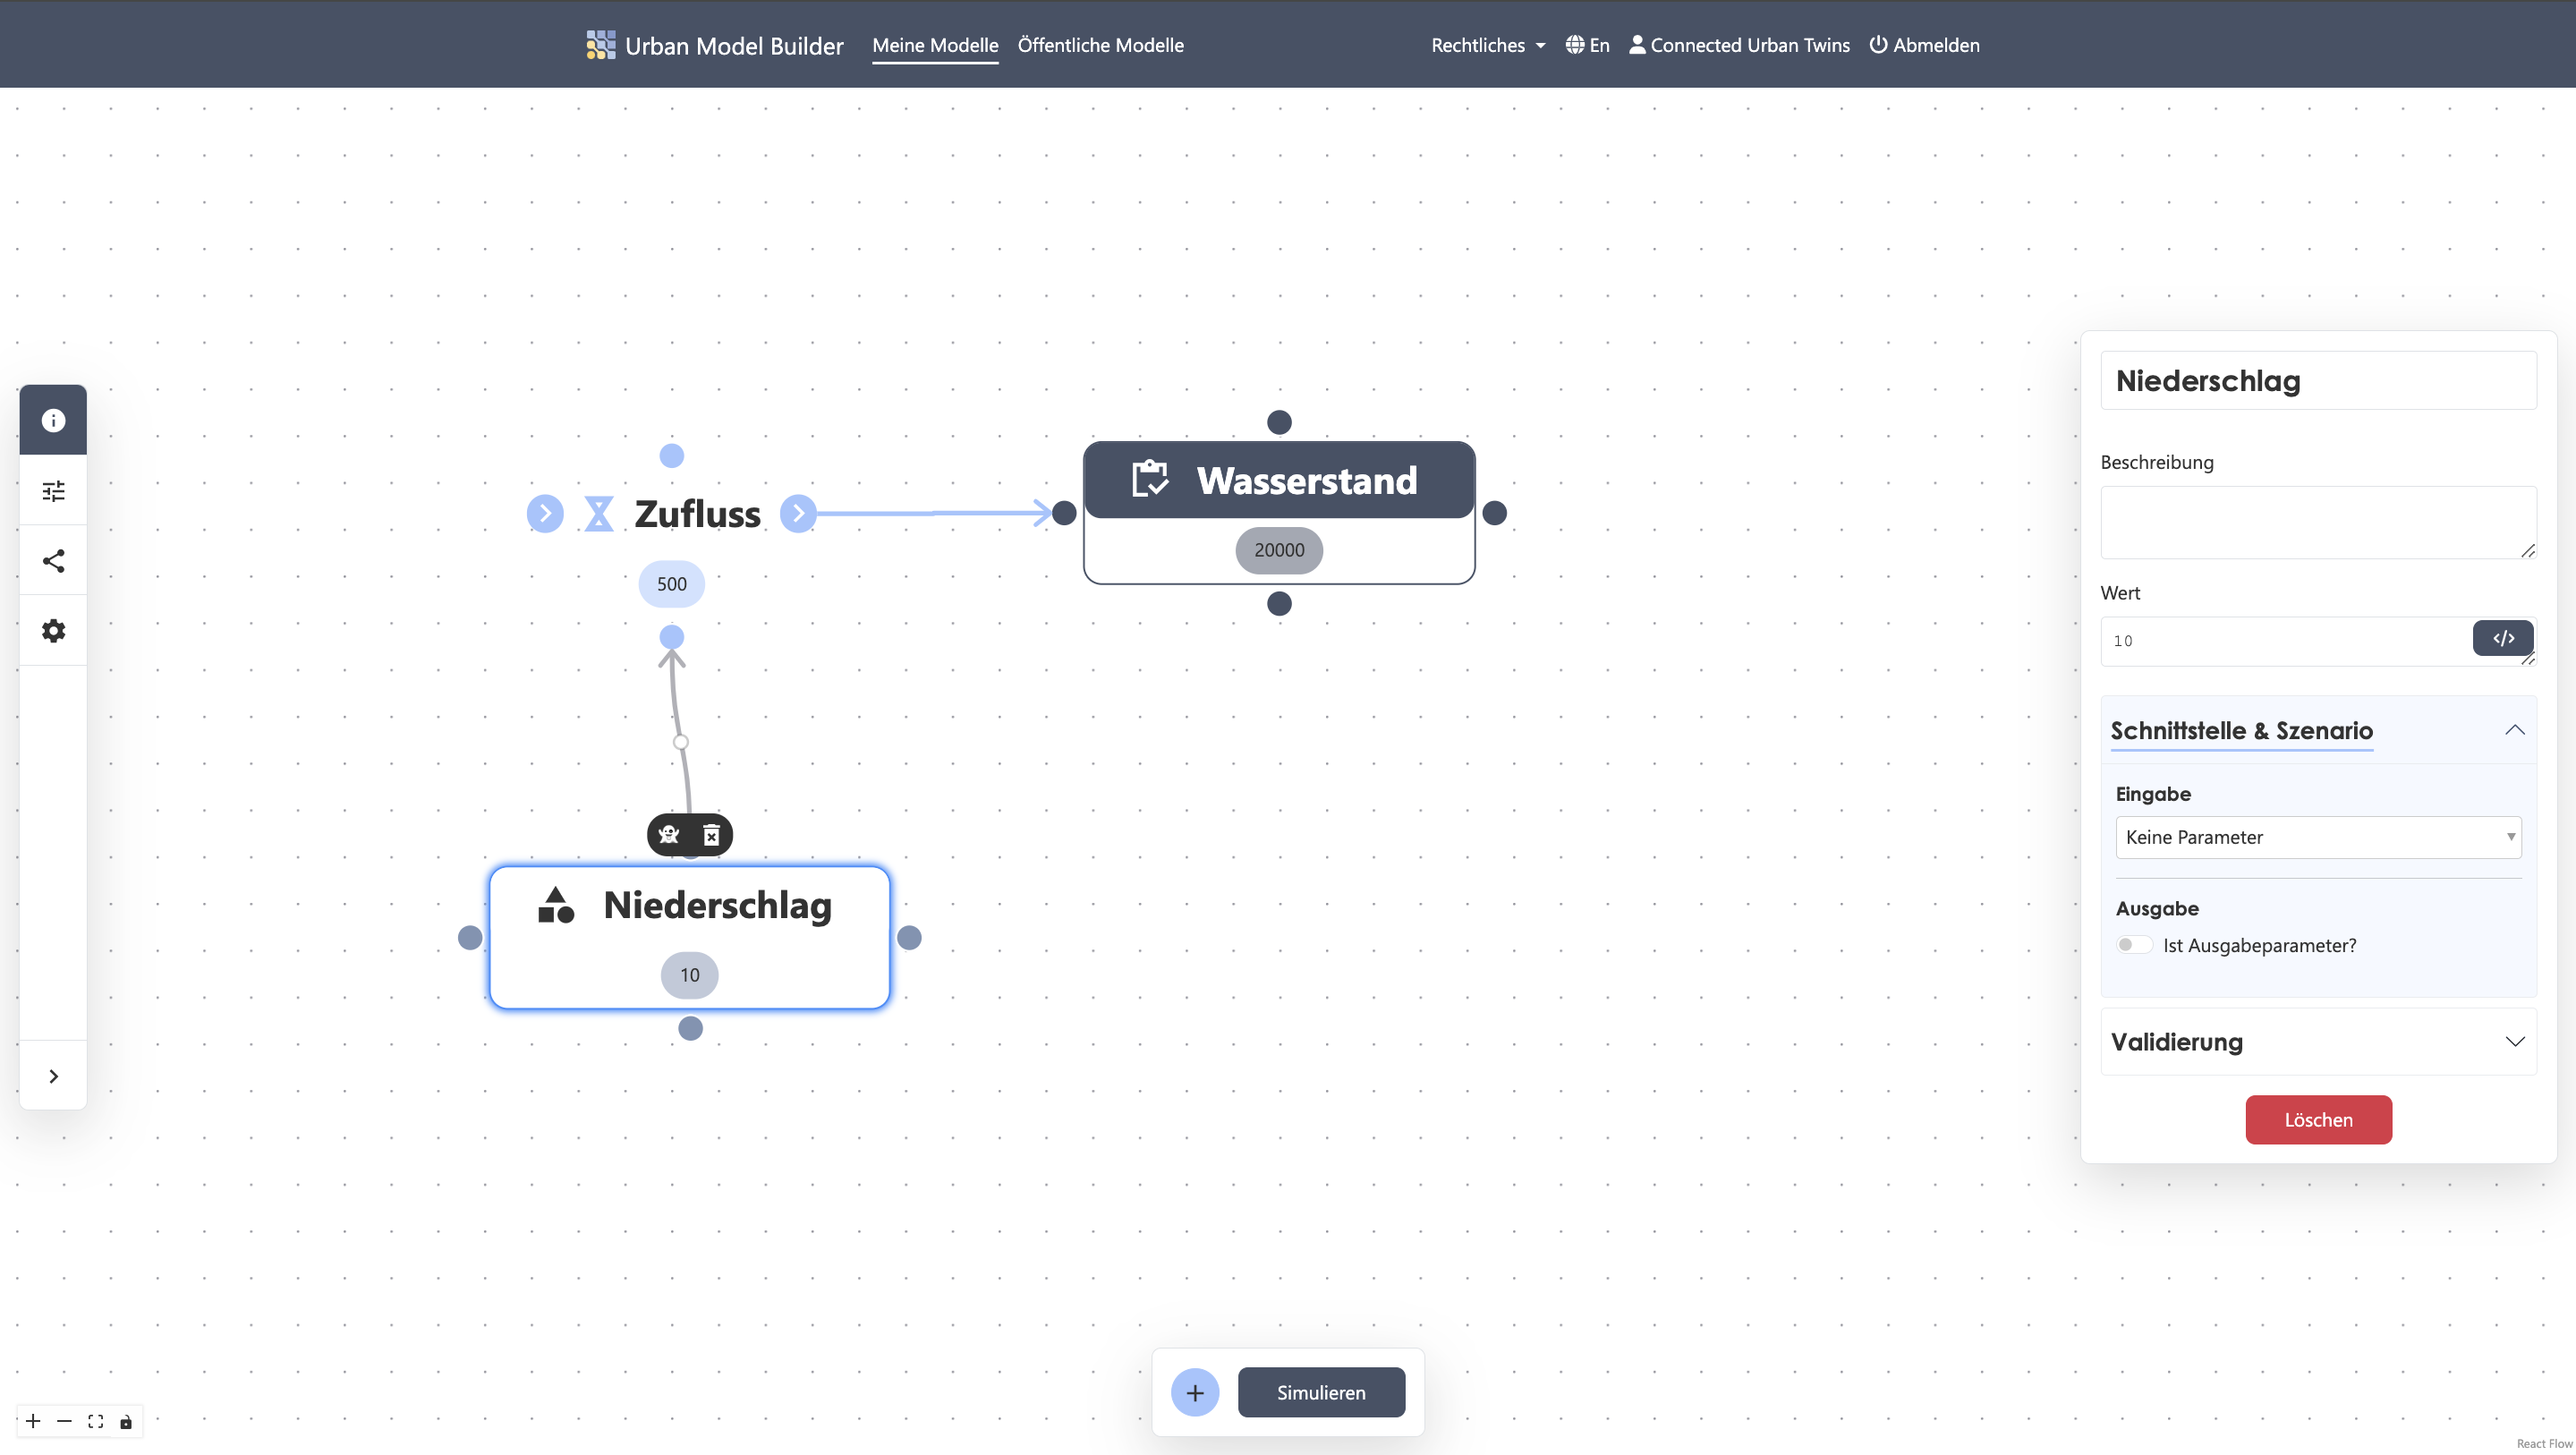Toggle code editor icon in Wert field
2576x1455 pixels.
pos(2503,638)
